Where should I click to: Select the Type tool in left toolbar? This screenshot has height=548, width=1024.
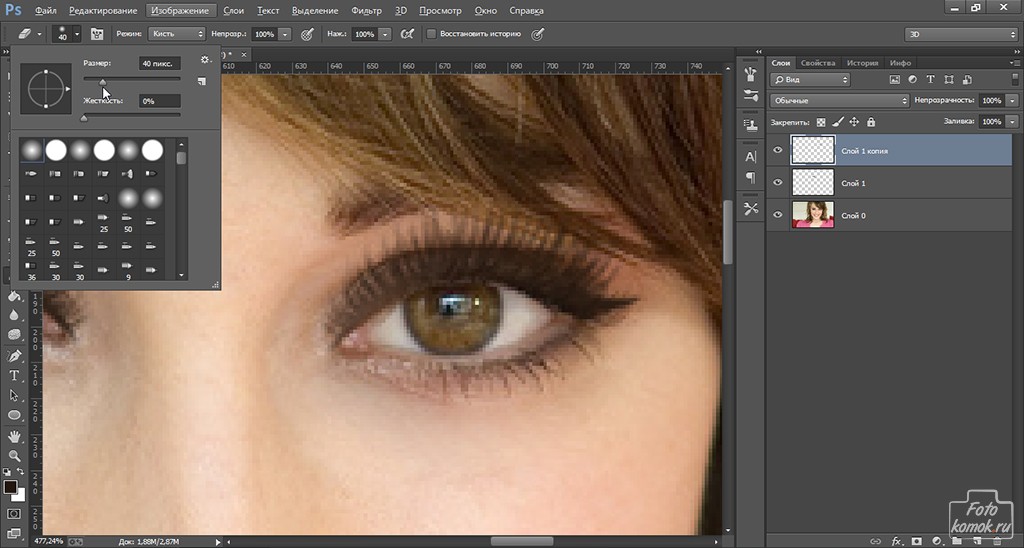point(14,376)
